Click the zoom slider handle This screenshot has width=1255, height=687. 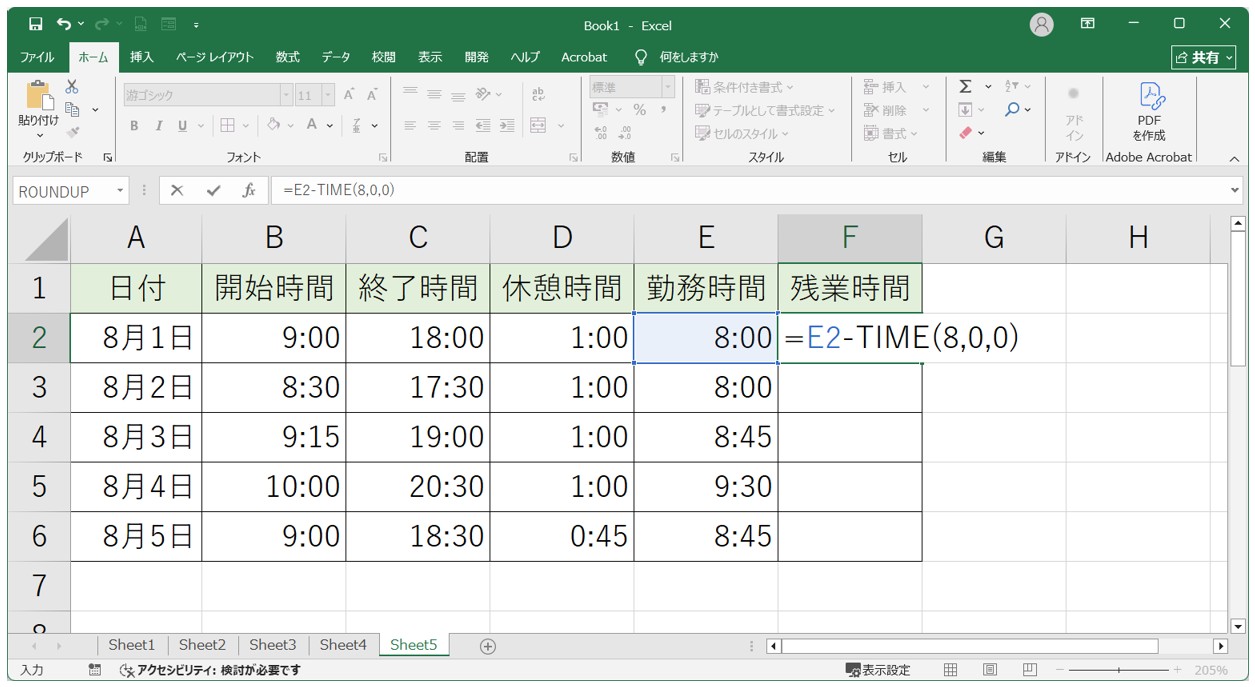tap(1118, 670)
